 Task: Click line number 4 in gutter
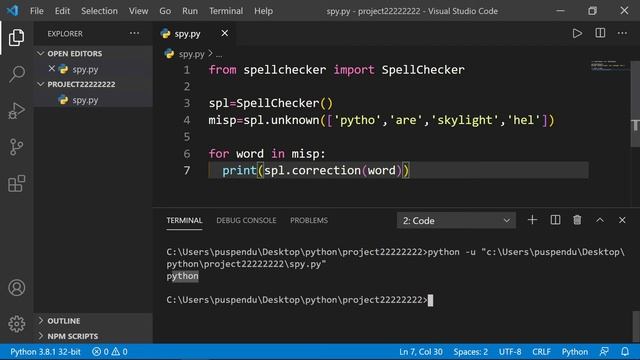[x=187, y=120]
